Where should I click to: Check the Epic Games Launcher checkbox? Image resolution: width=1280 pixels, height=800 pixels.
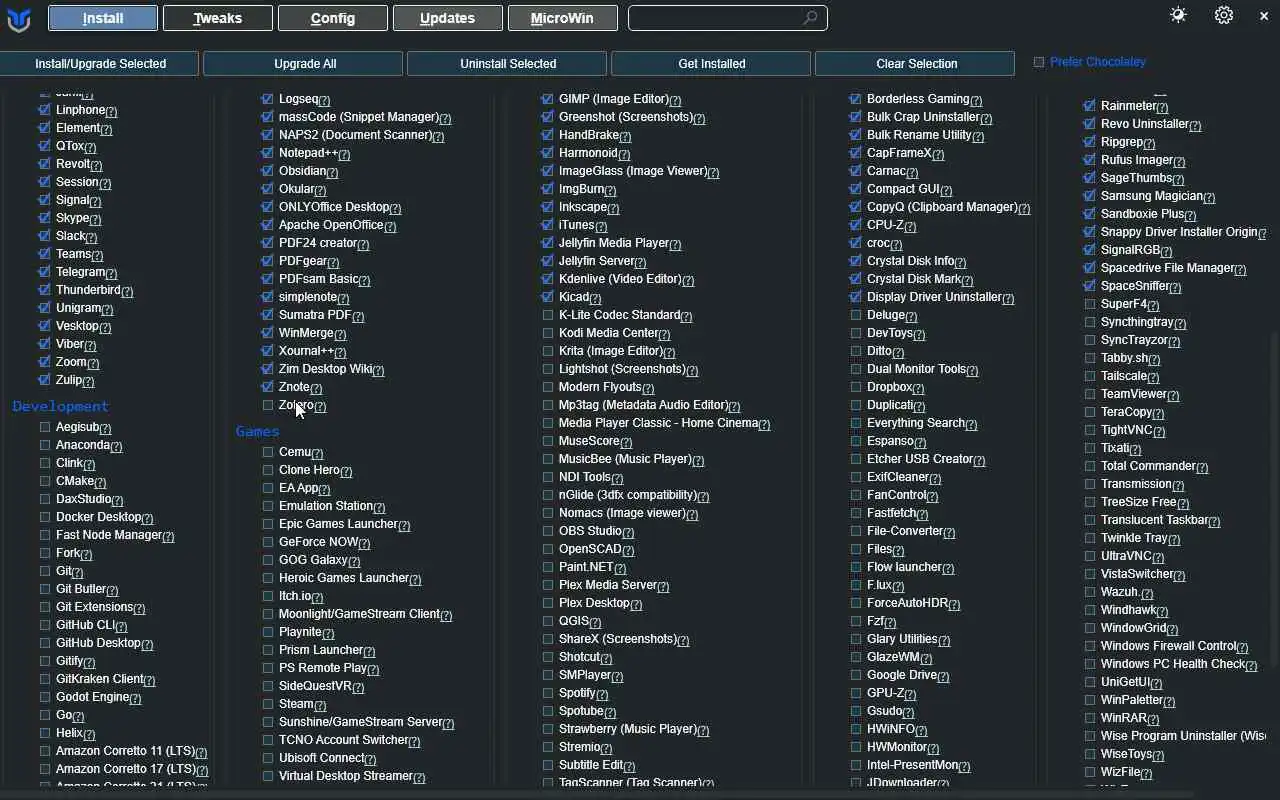(268, 524)
